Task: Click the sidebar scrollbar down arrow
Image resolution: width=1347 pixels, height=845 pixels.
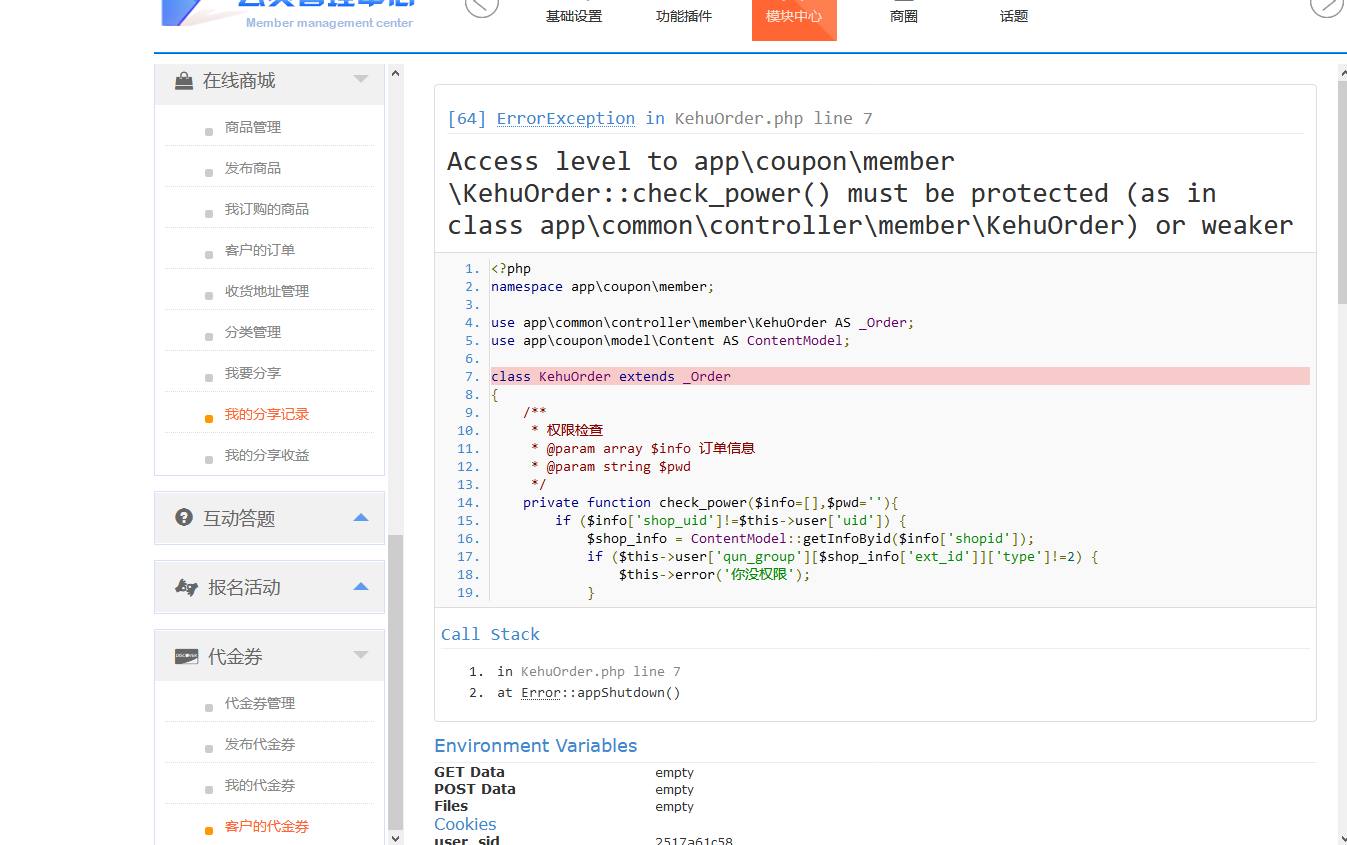Action: (x=395, y=837)
